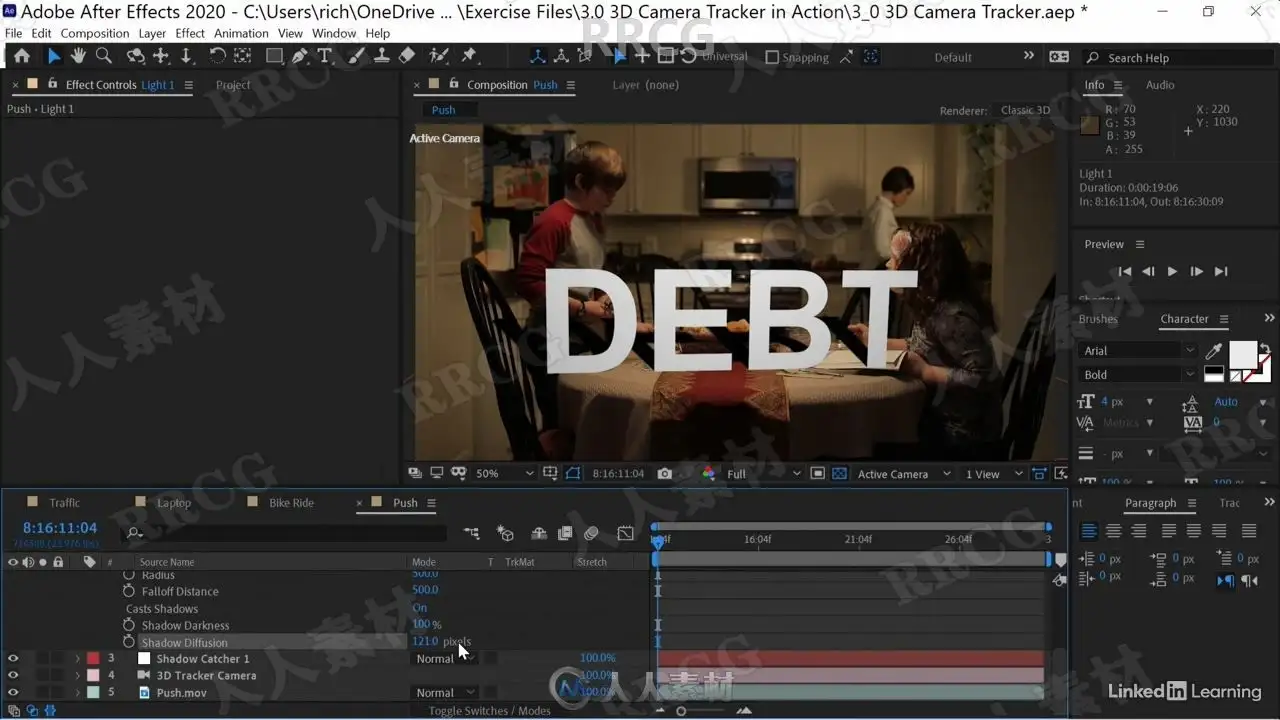Toggle the Frame Blending timeline icon
Viewport: 1280px width, 720px height.
pos(565,534)
